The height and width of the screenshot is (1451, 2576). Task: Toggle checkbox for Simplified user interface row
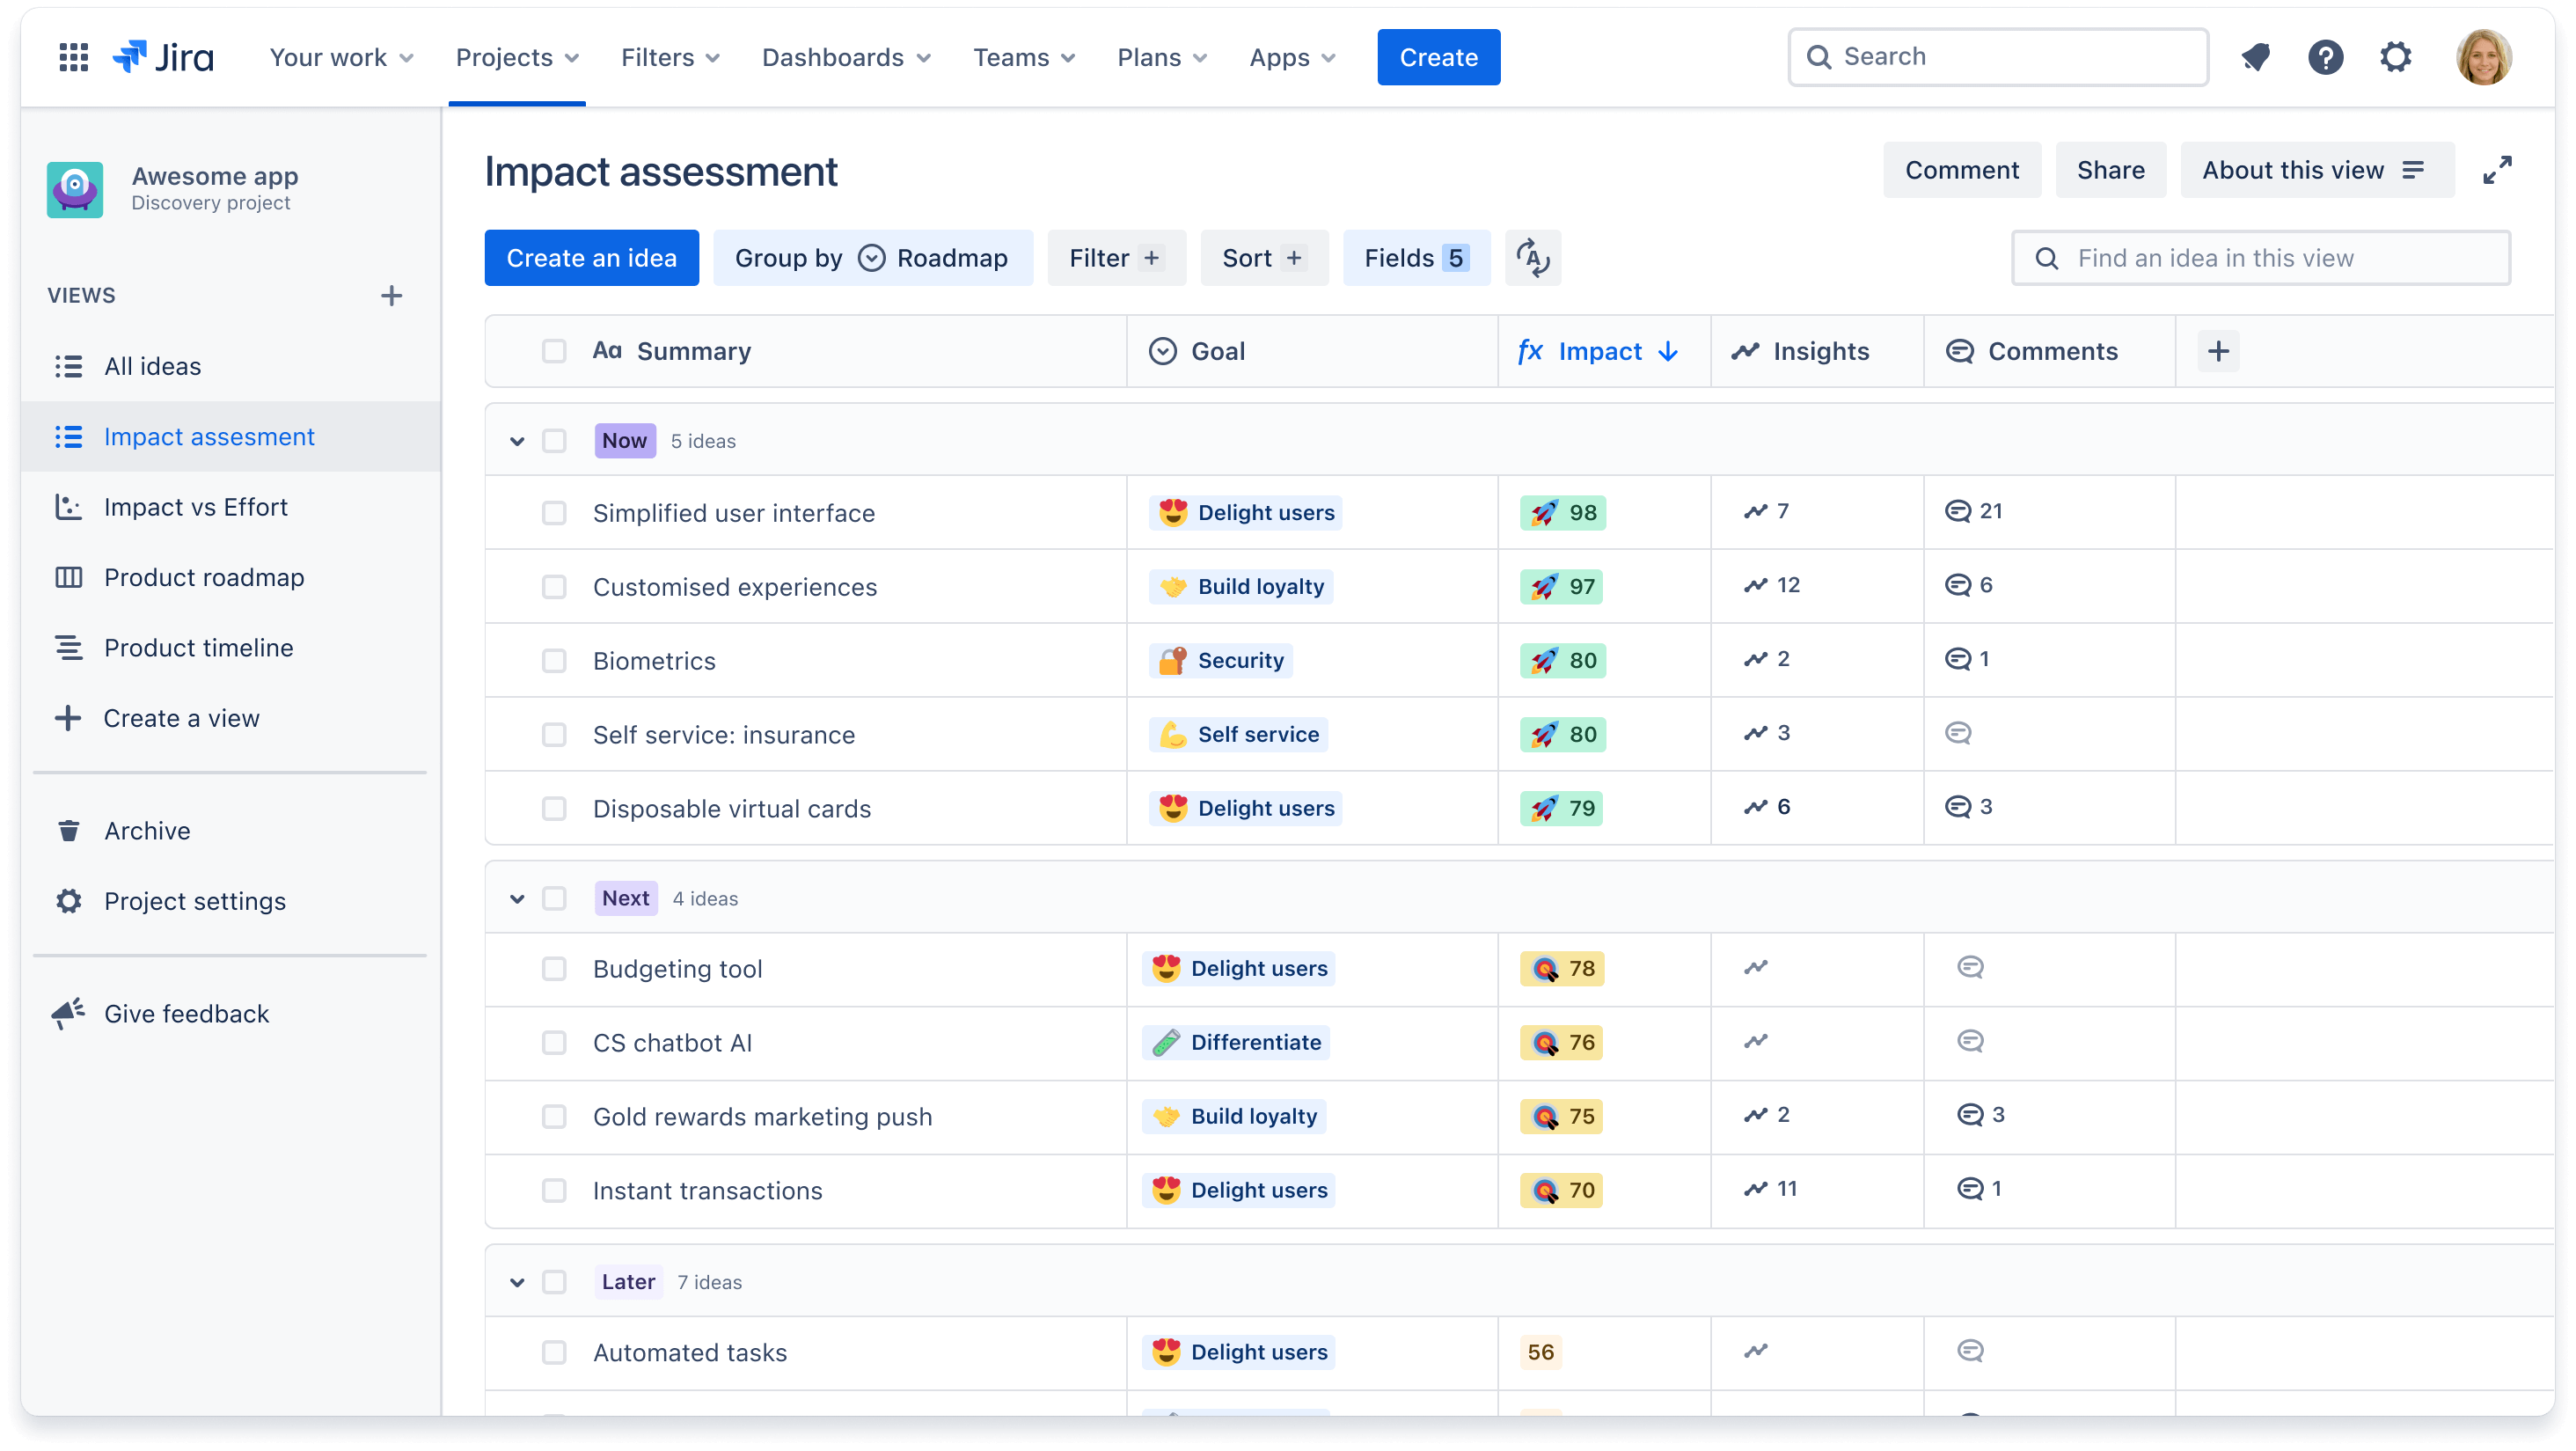553,511
